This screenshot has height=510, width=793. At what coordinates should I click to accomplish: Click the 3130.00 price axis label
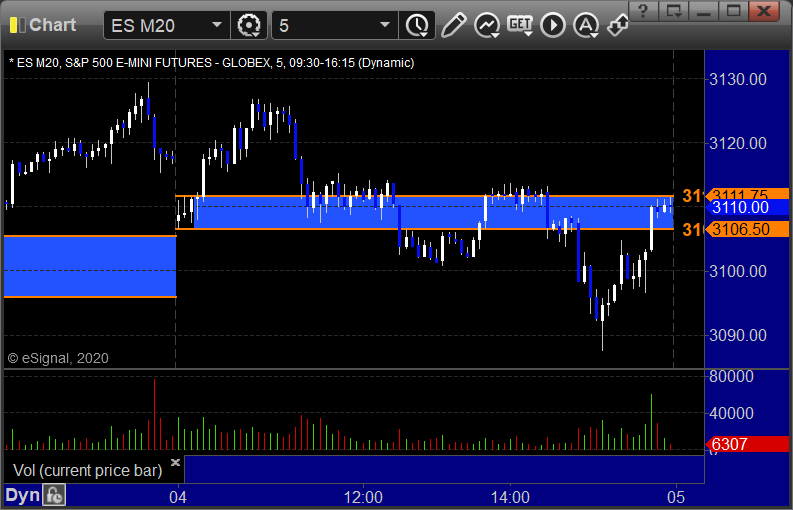(738, 79)
